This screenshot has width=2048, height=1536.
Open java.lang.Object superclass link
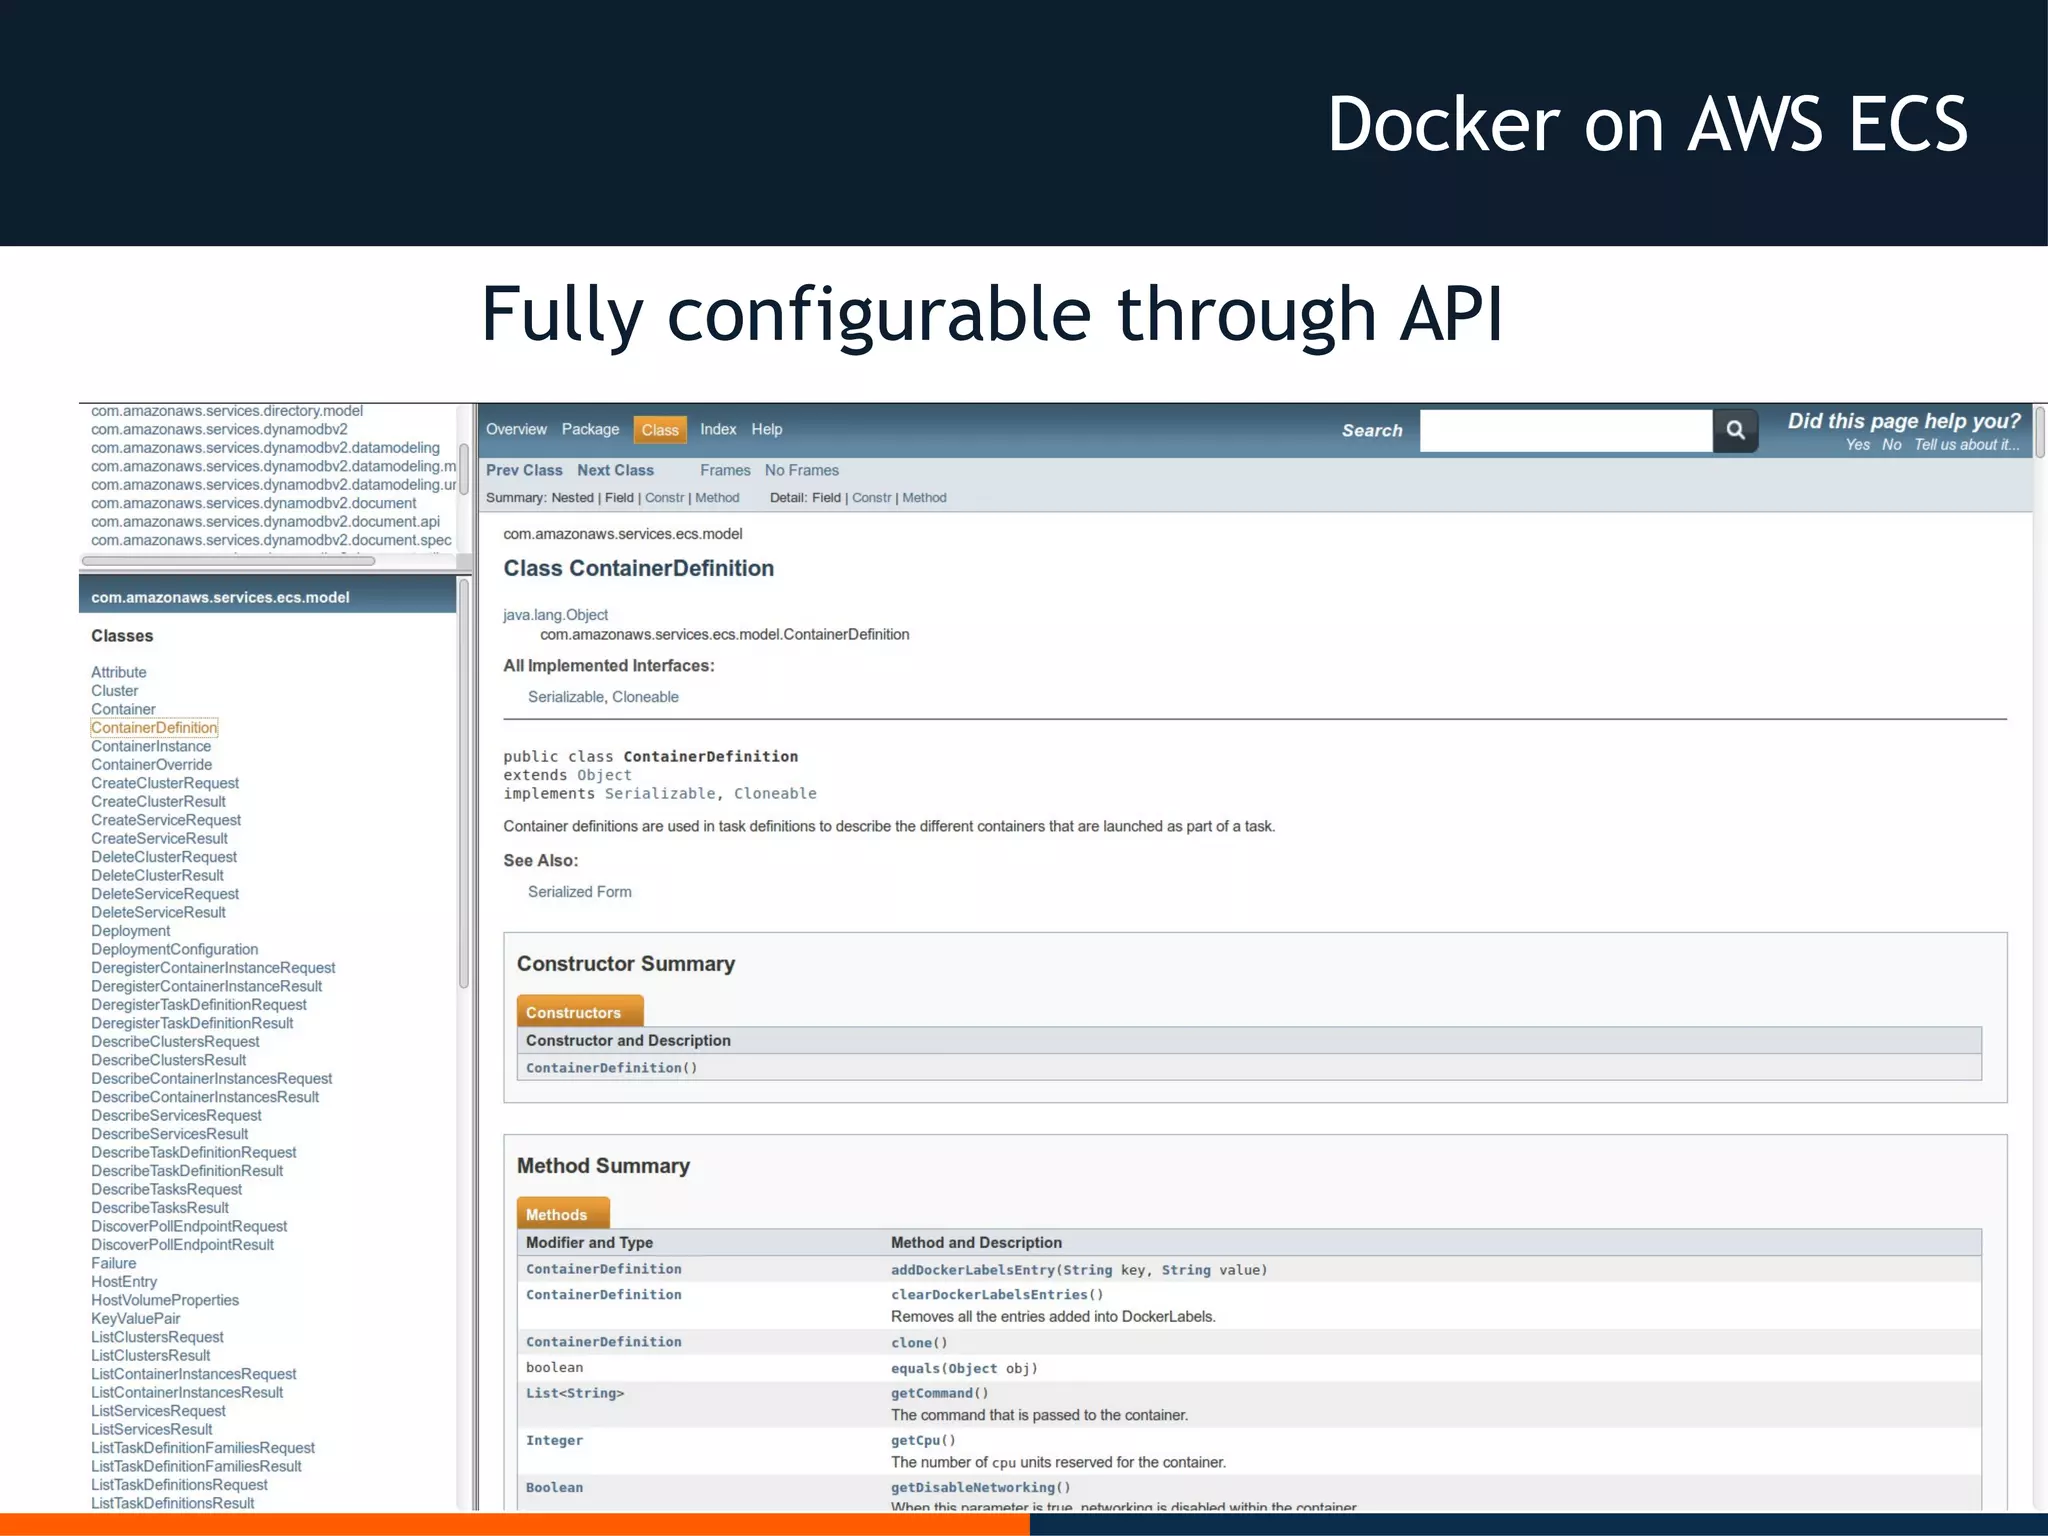(x=555, y=615)
